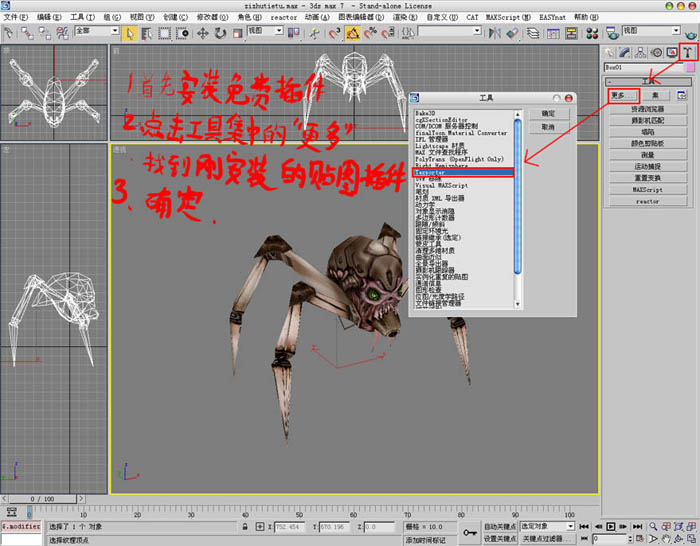The width and height of the screenshot is (700, 546).
Task: Open reactor menu
Action: [x=283, y=17]
